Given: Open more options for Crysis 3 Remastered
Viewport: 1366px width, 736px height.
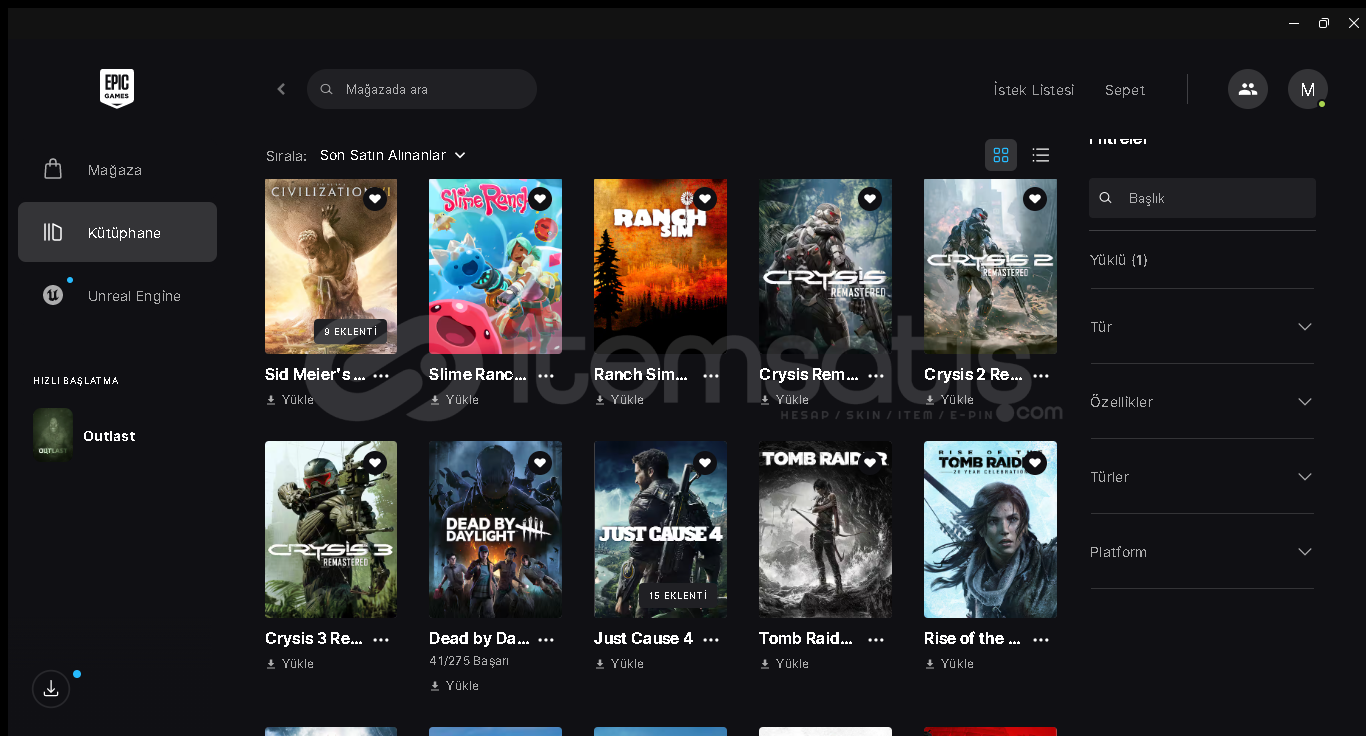Looking at the screenshot, I should [381, 640].
